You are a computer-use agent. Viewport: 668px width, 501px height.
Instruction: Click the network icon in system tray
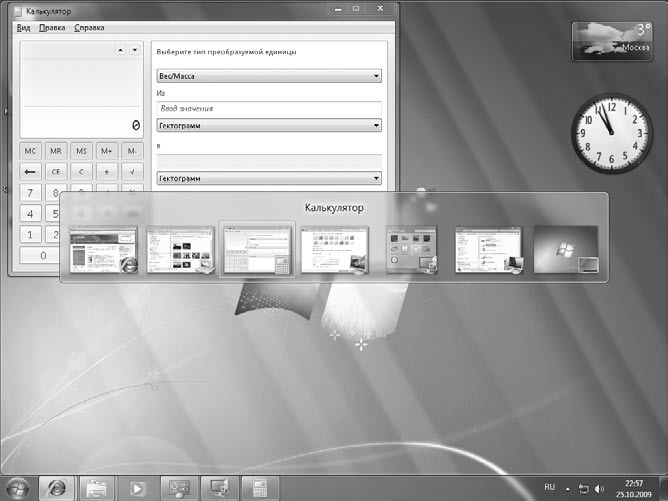(x=583, y=489)
